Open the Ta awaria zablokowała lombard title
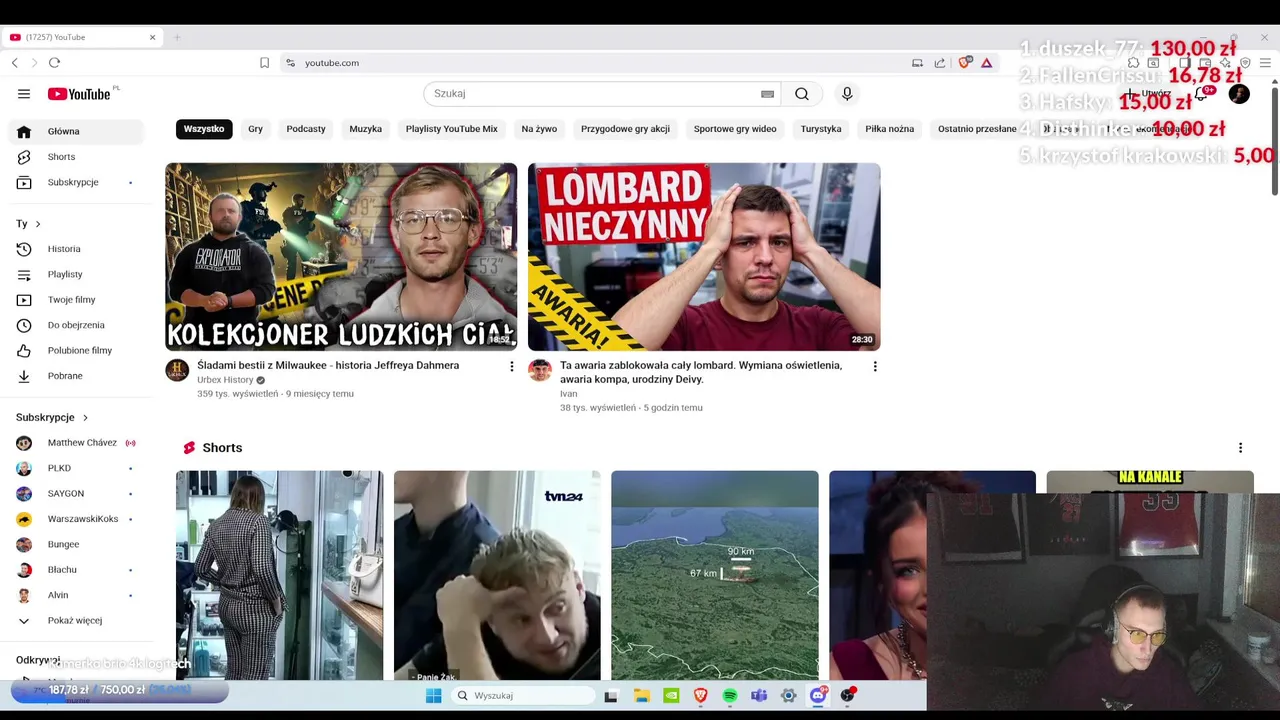 coord(701,372)
